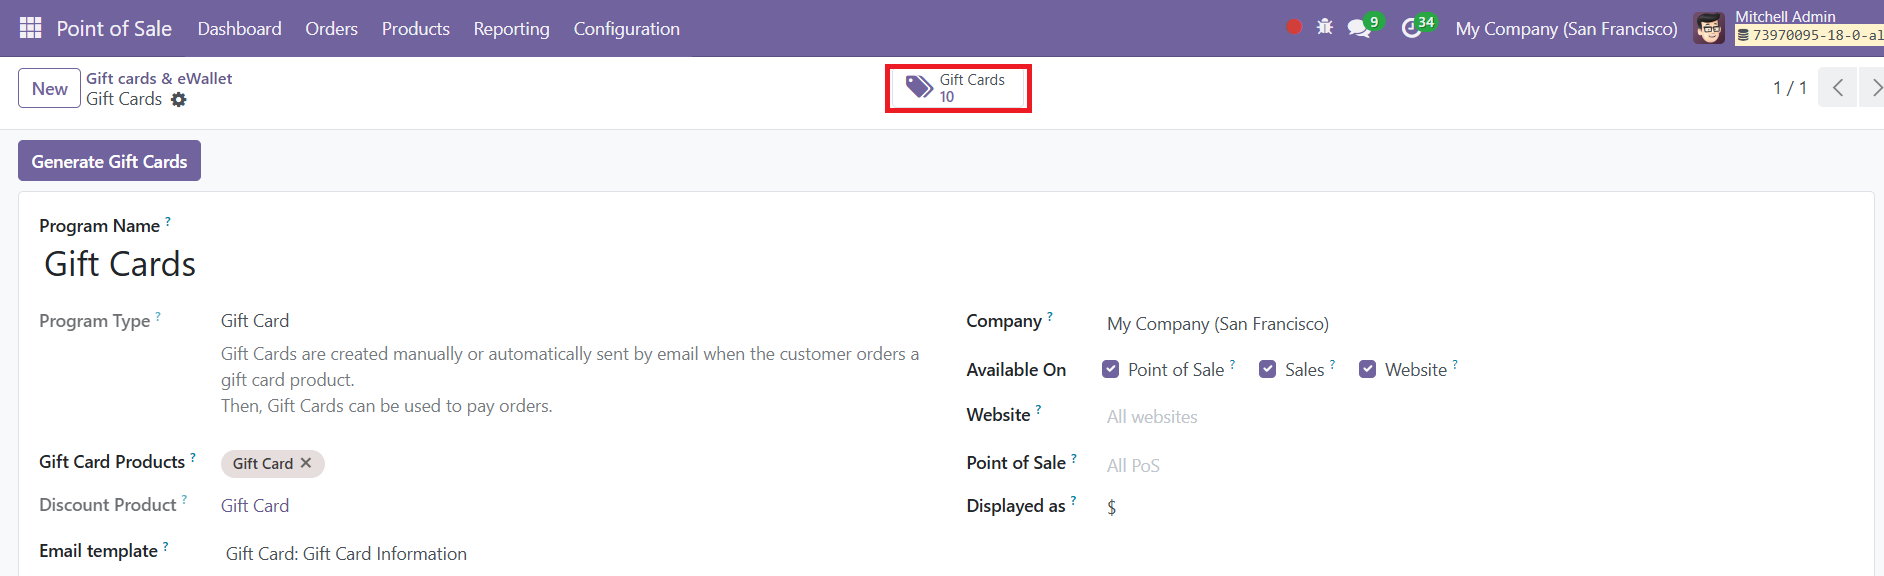
Task: Click the gear icon beside Gift Cards
Action: point(179,99)
